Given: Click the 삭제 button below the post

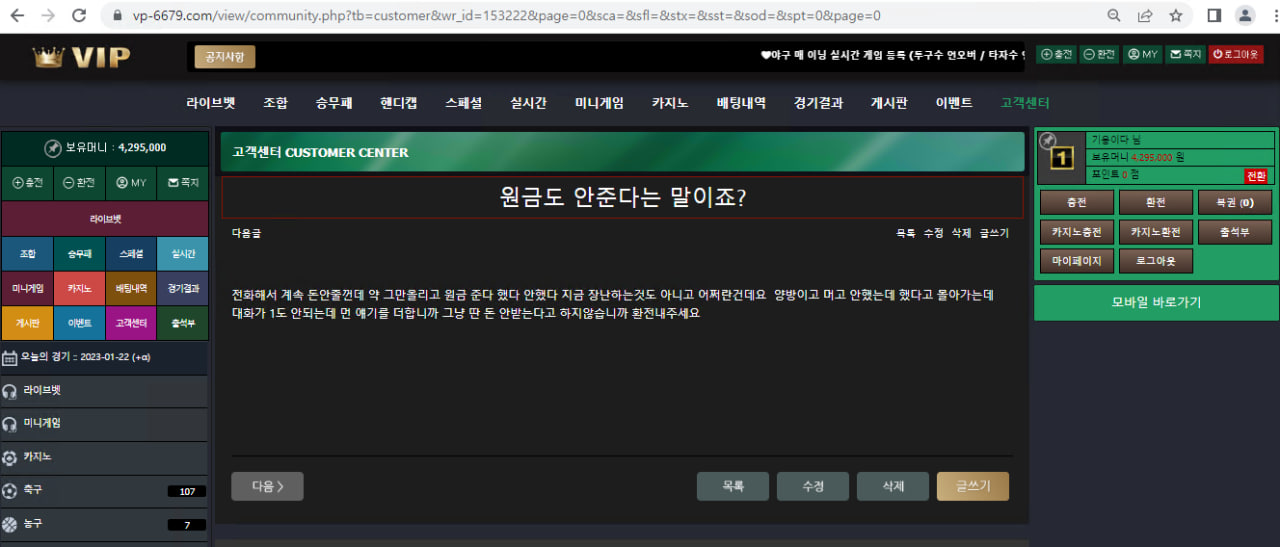Looking at the screenshot, I should click(892, 486).
